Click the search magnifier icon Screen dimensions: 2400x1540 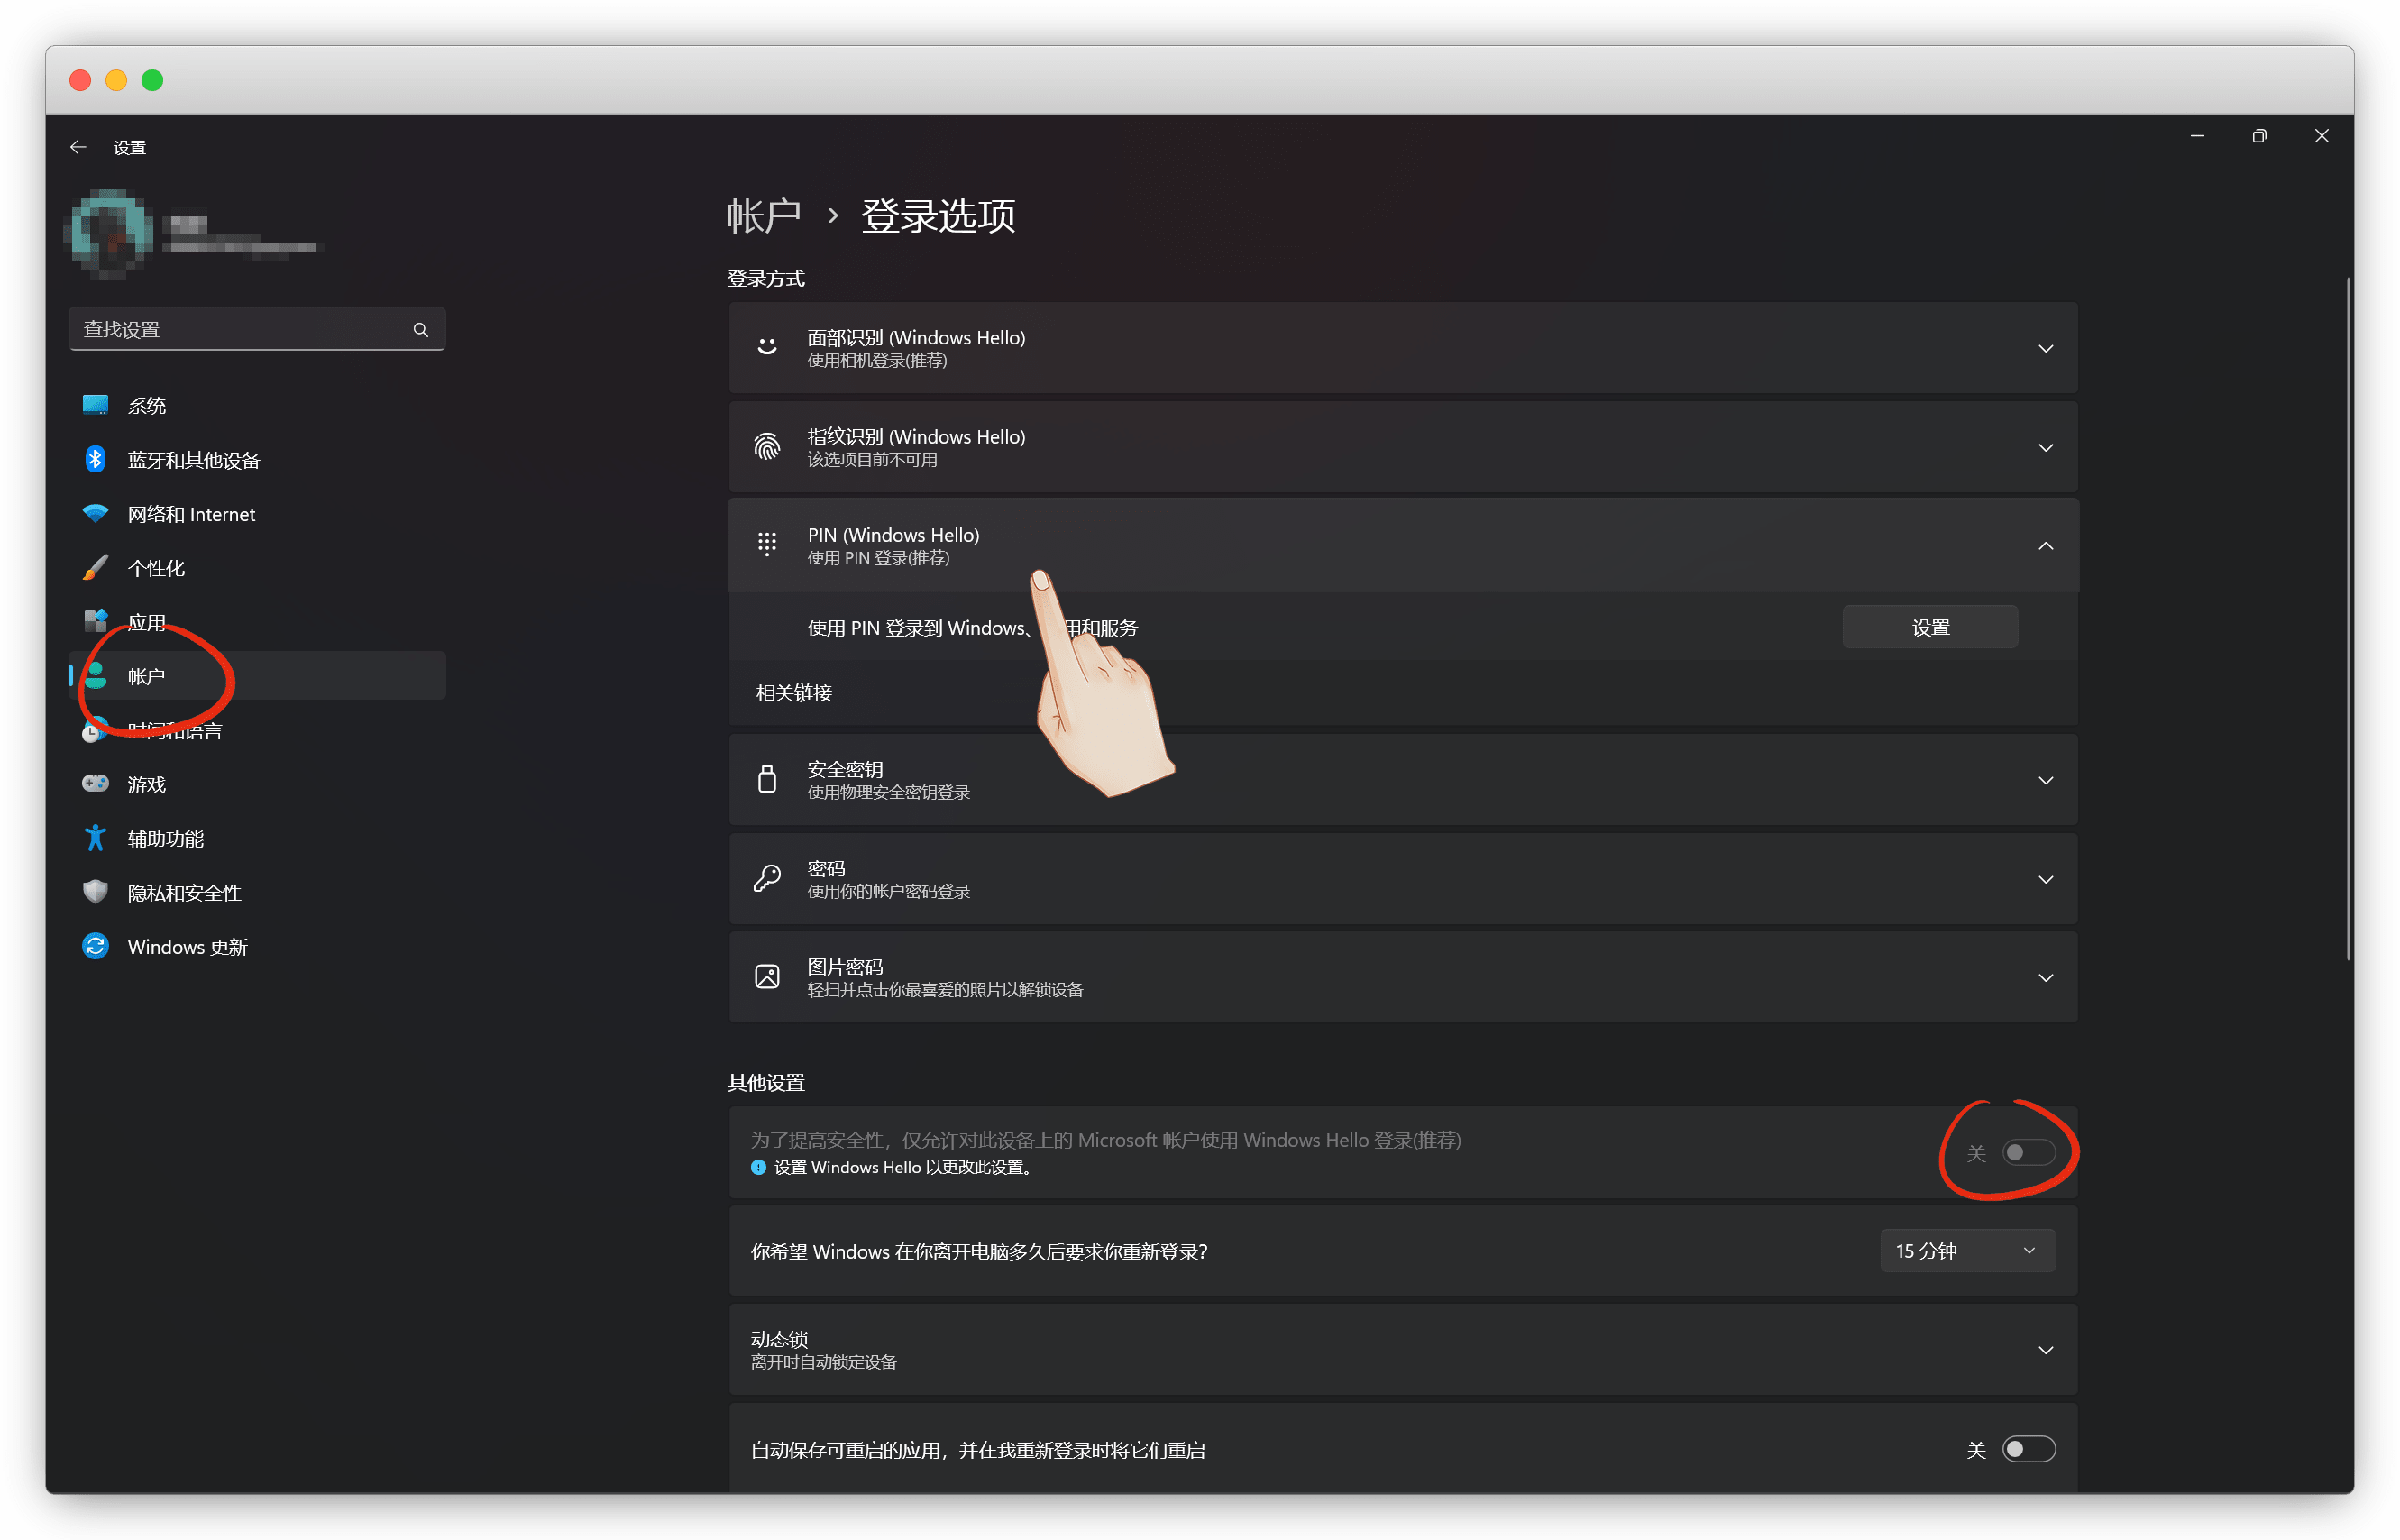[421, 330]
